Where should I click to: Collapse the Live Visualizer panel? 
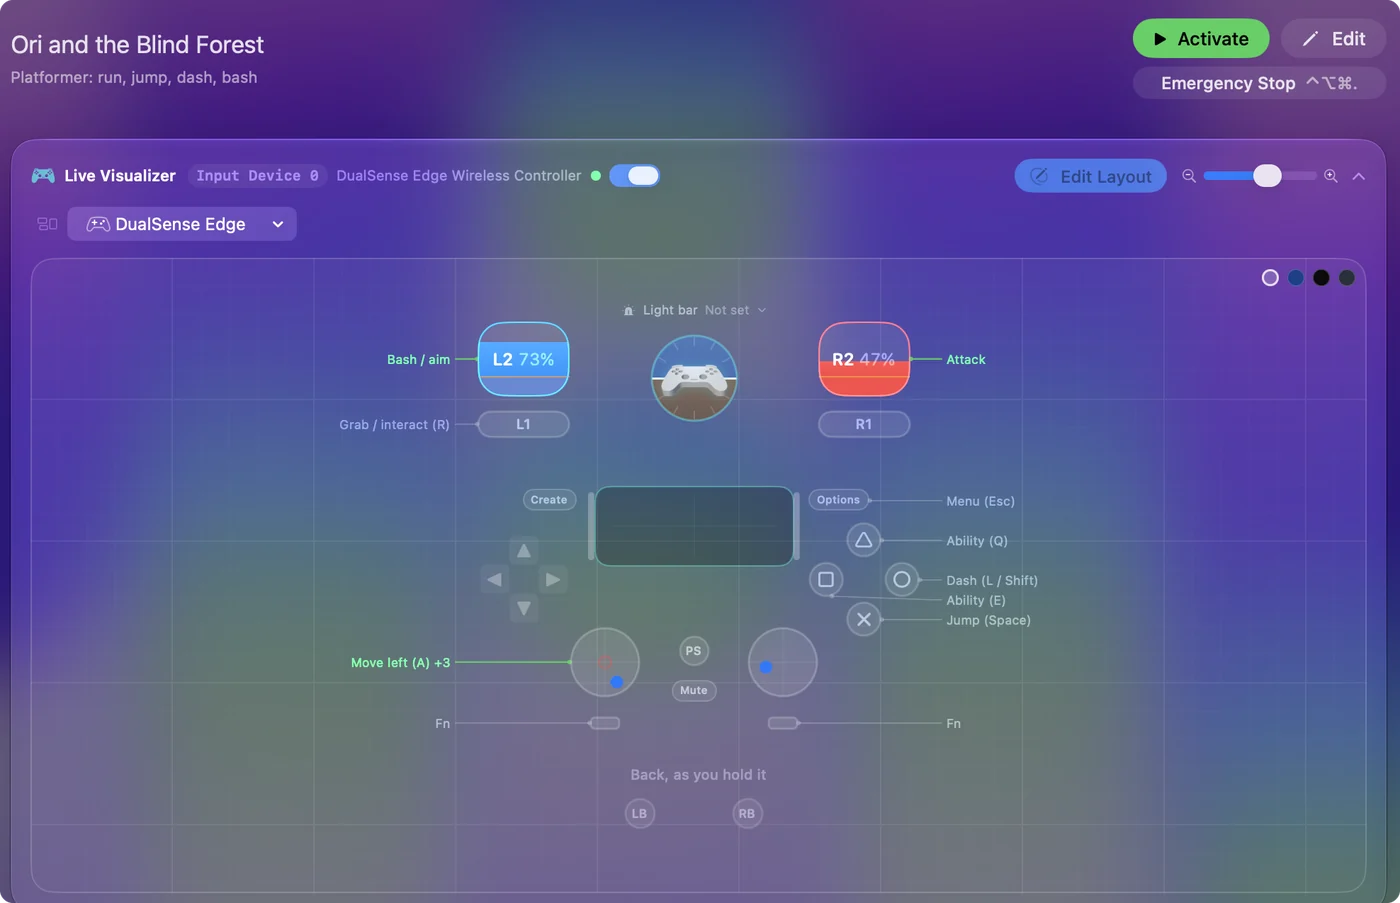[x=1359, y=176]
